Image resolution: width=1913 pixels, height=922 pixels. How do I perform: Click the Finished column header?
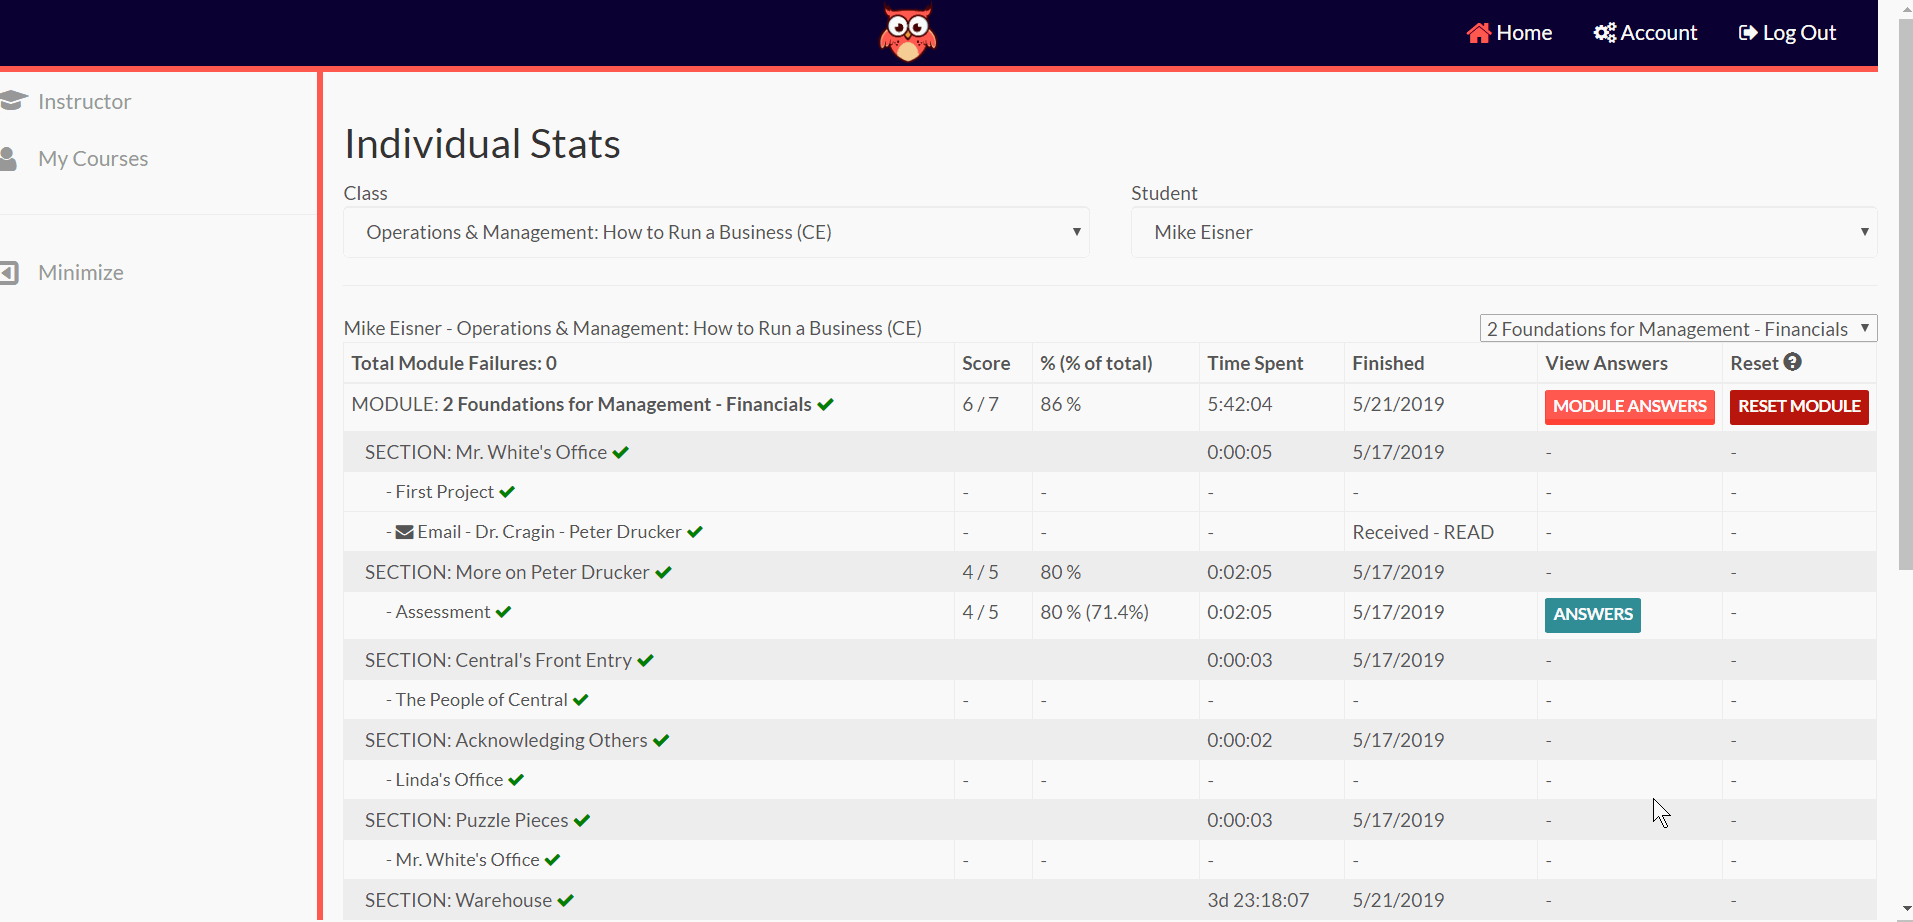coord(1388,363)
